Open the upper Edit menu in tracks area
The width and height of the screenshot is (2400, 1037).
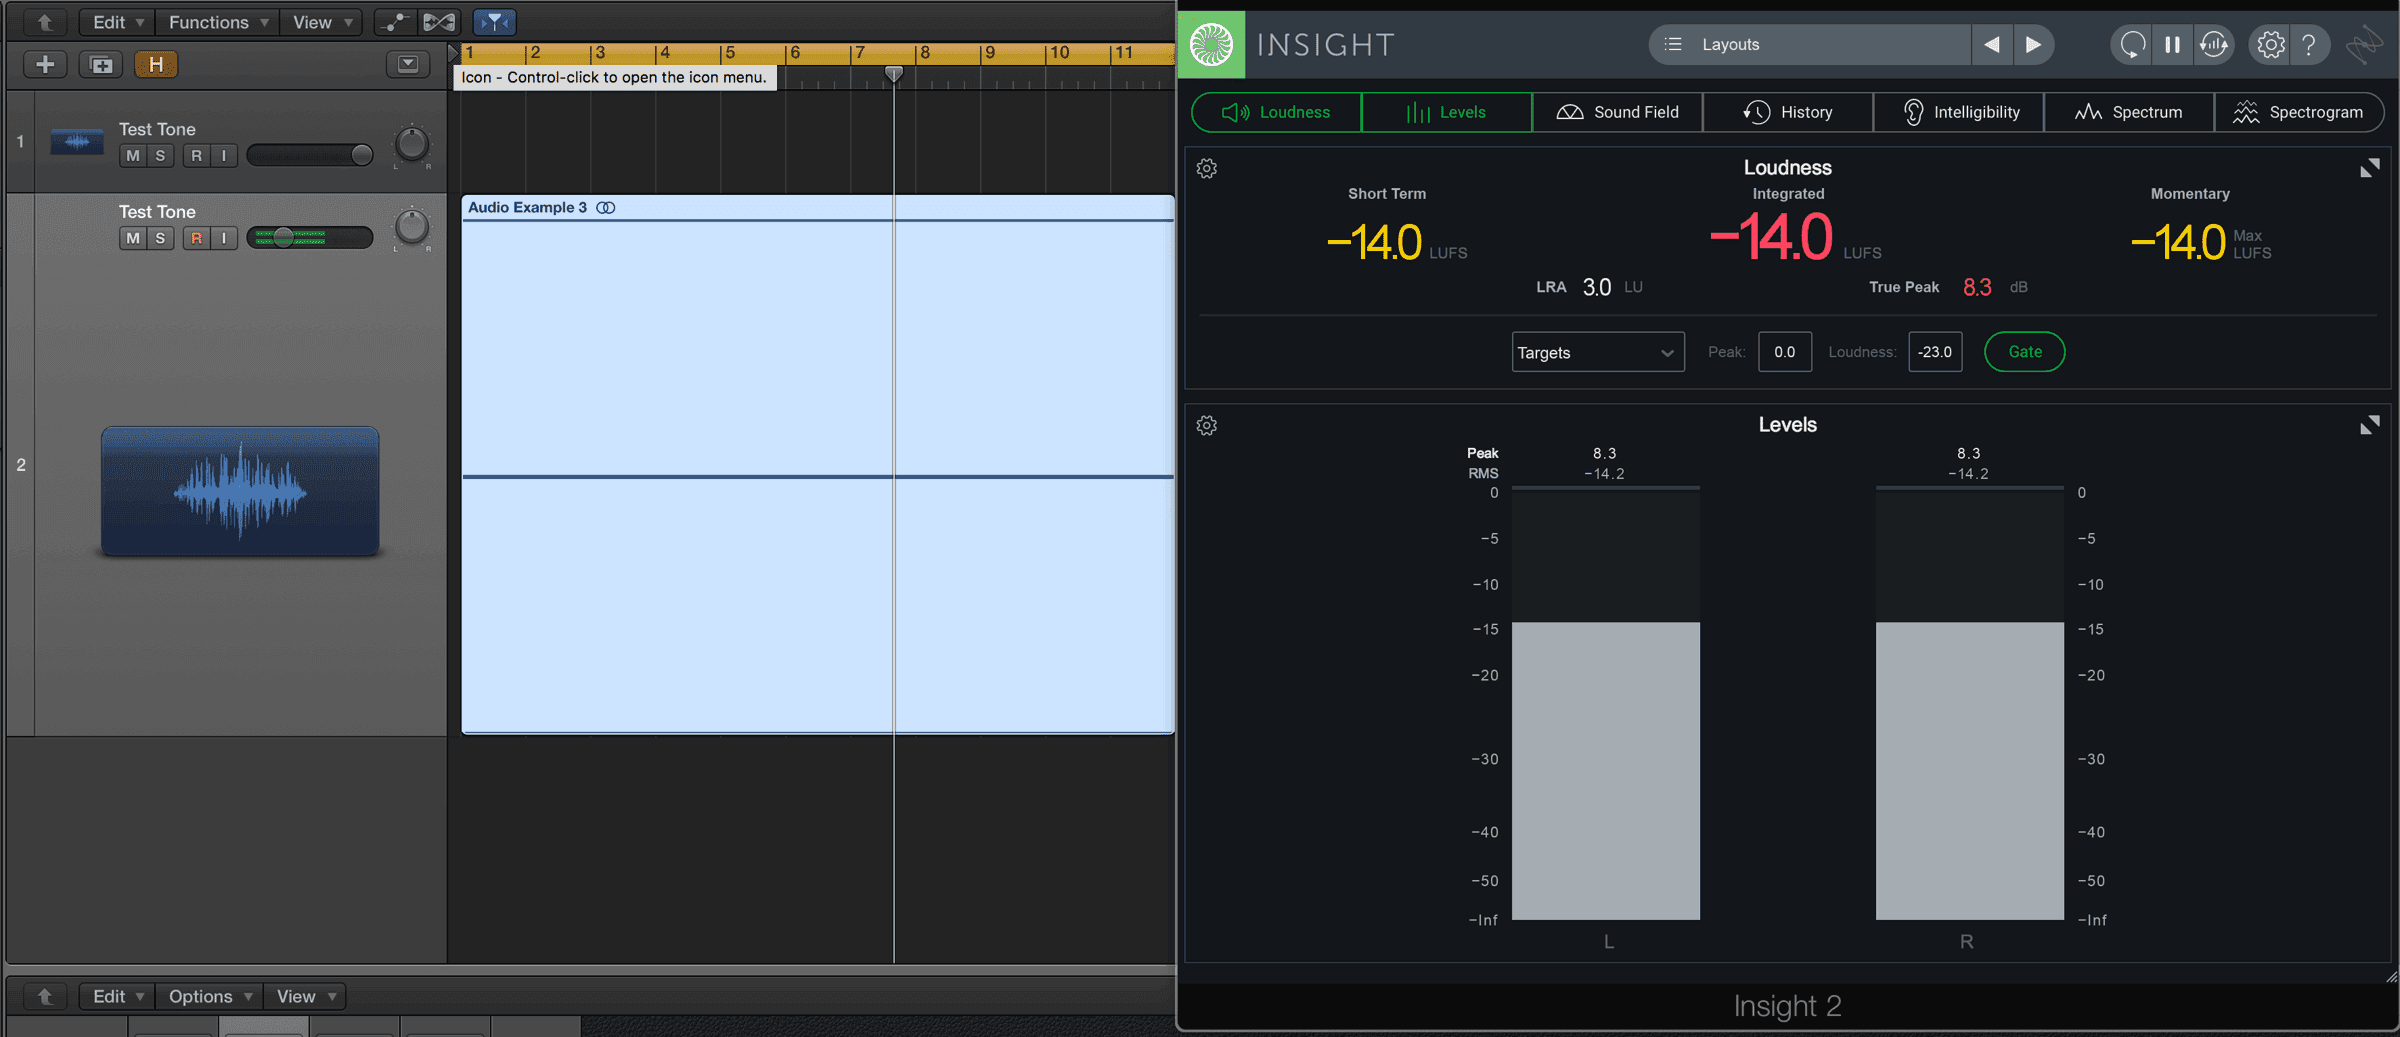117,22
